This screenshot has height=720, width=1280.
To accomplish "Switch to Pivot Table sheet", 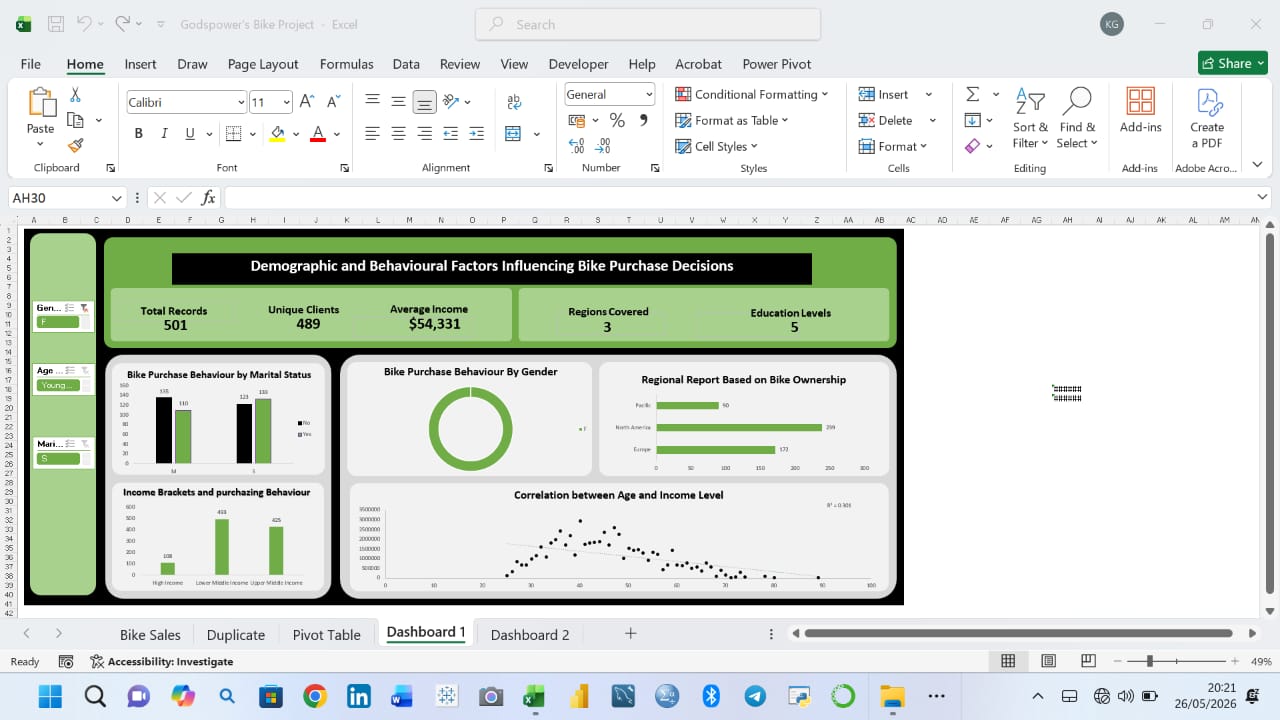I will click(327, 635).
